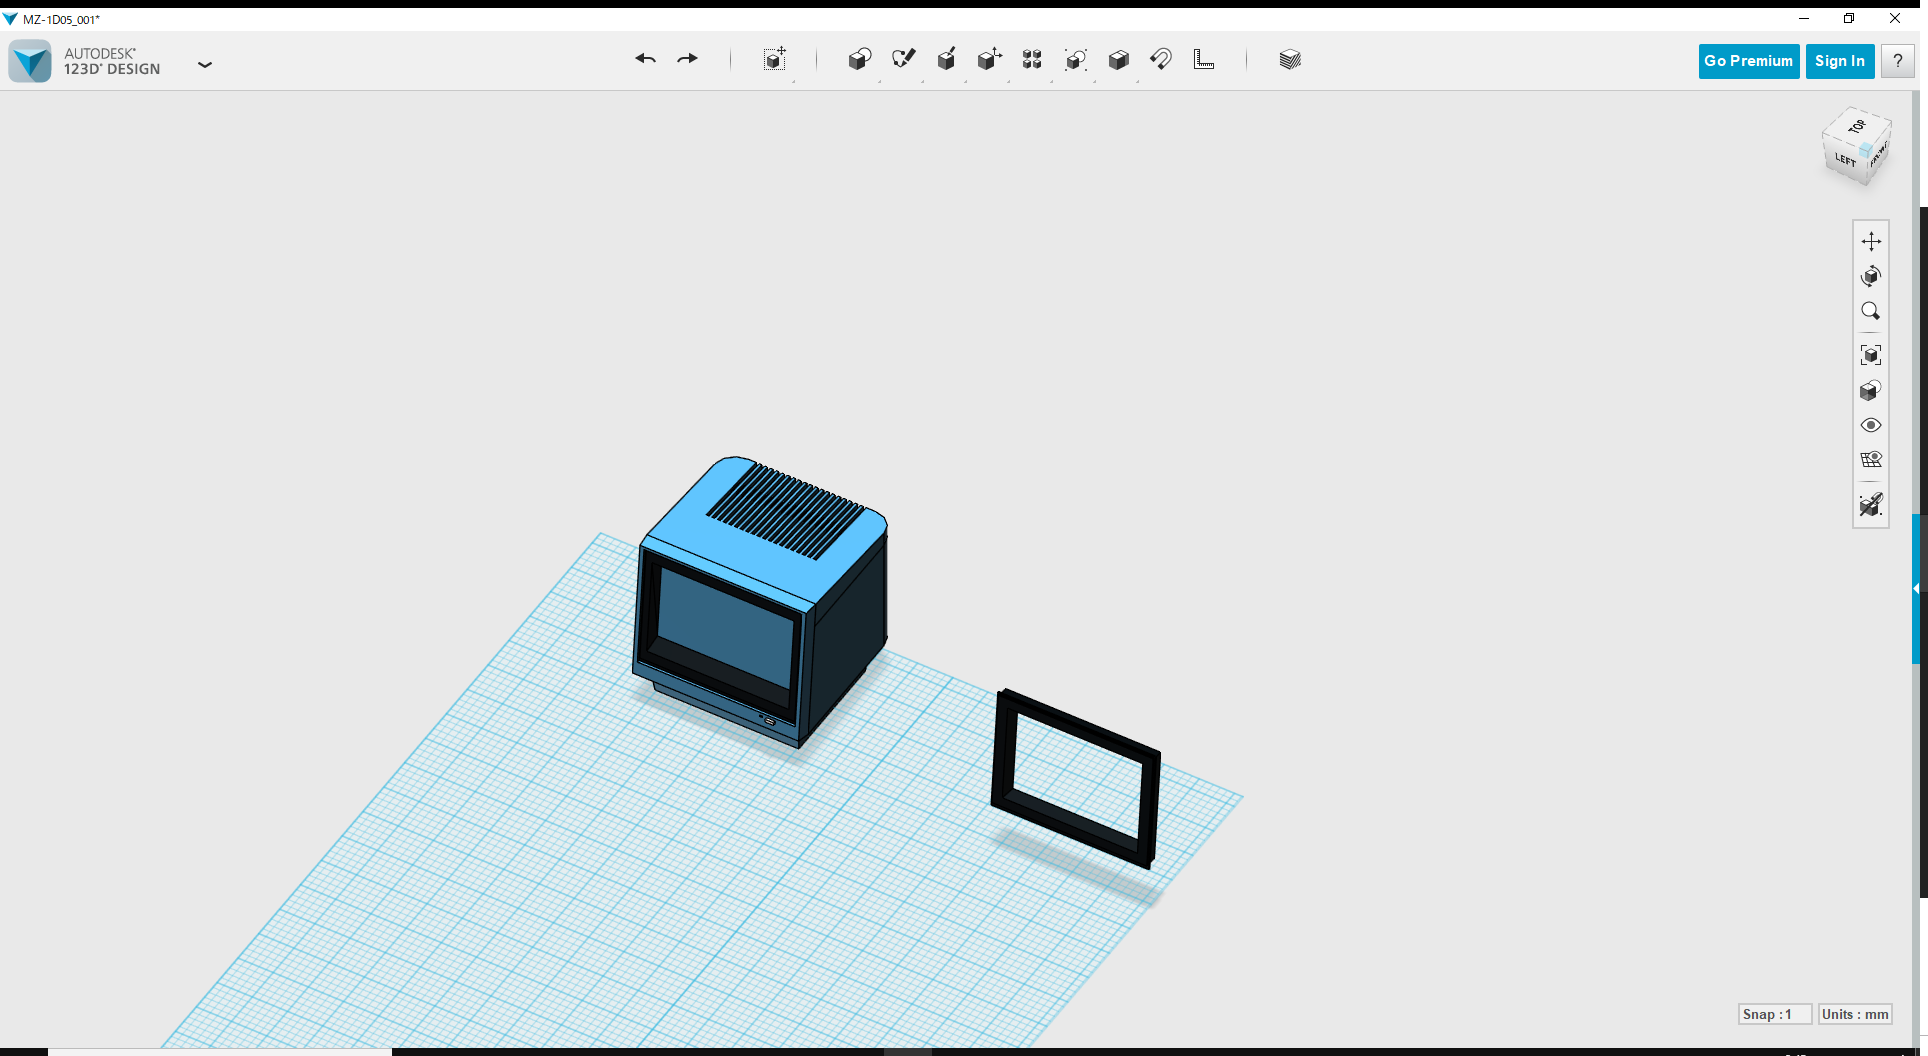Image resolution: width=1928 pixels, height=1056 pixels.
Task: Toggle grid visibility in the navigation bar
Action: pos(1871,459)
